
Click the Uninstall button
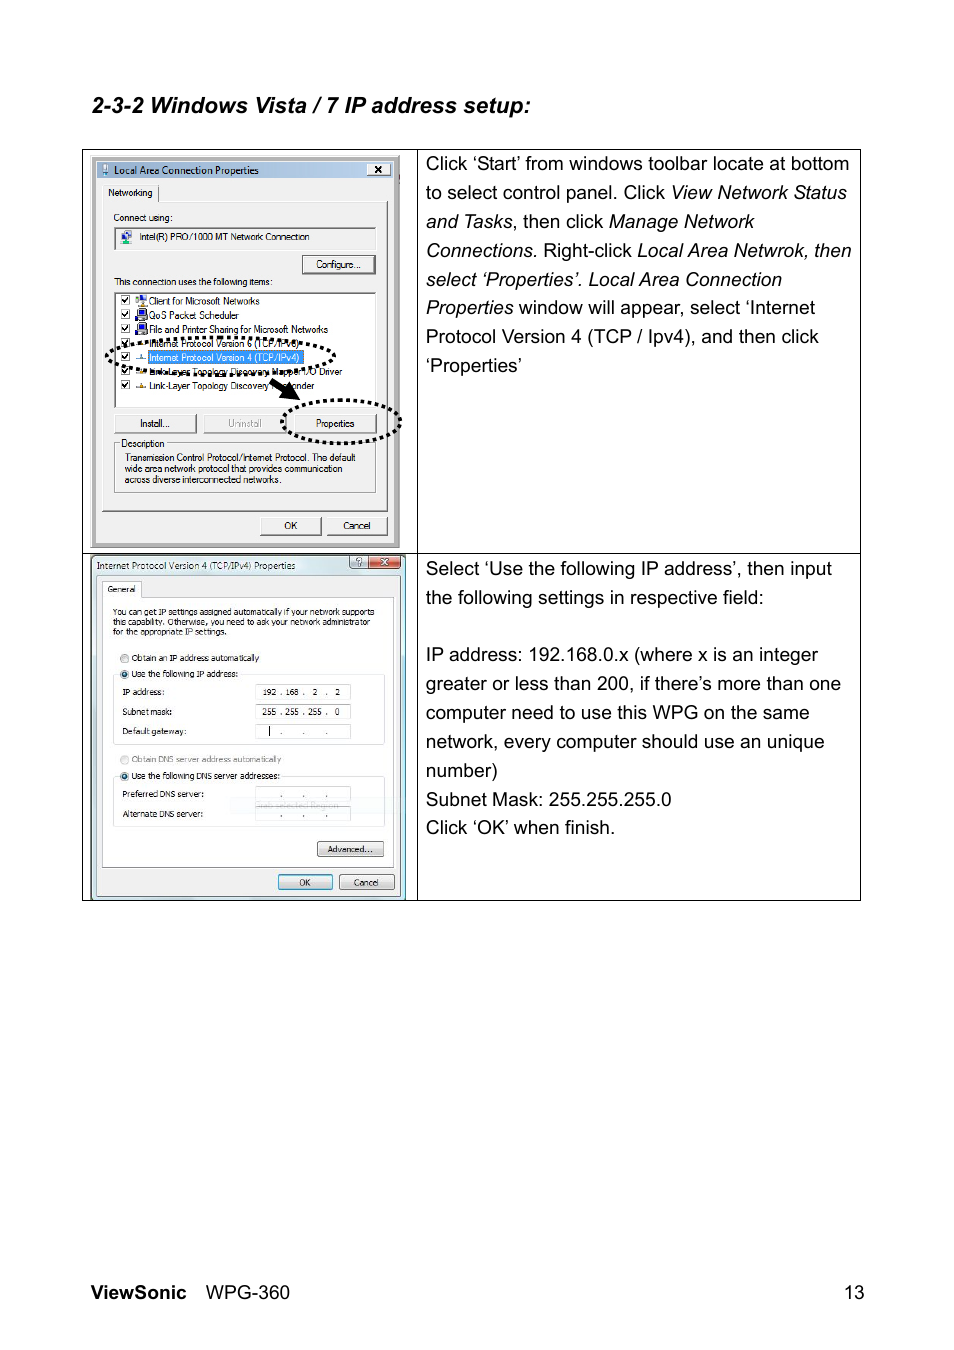pos(244,424)
